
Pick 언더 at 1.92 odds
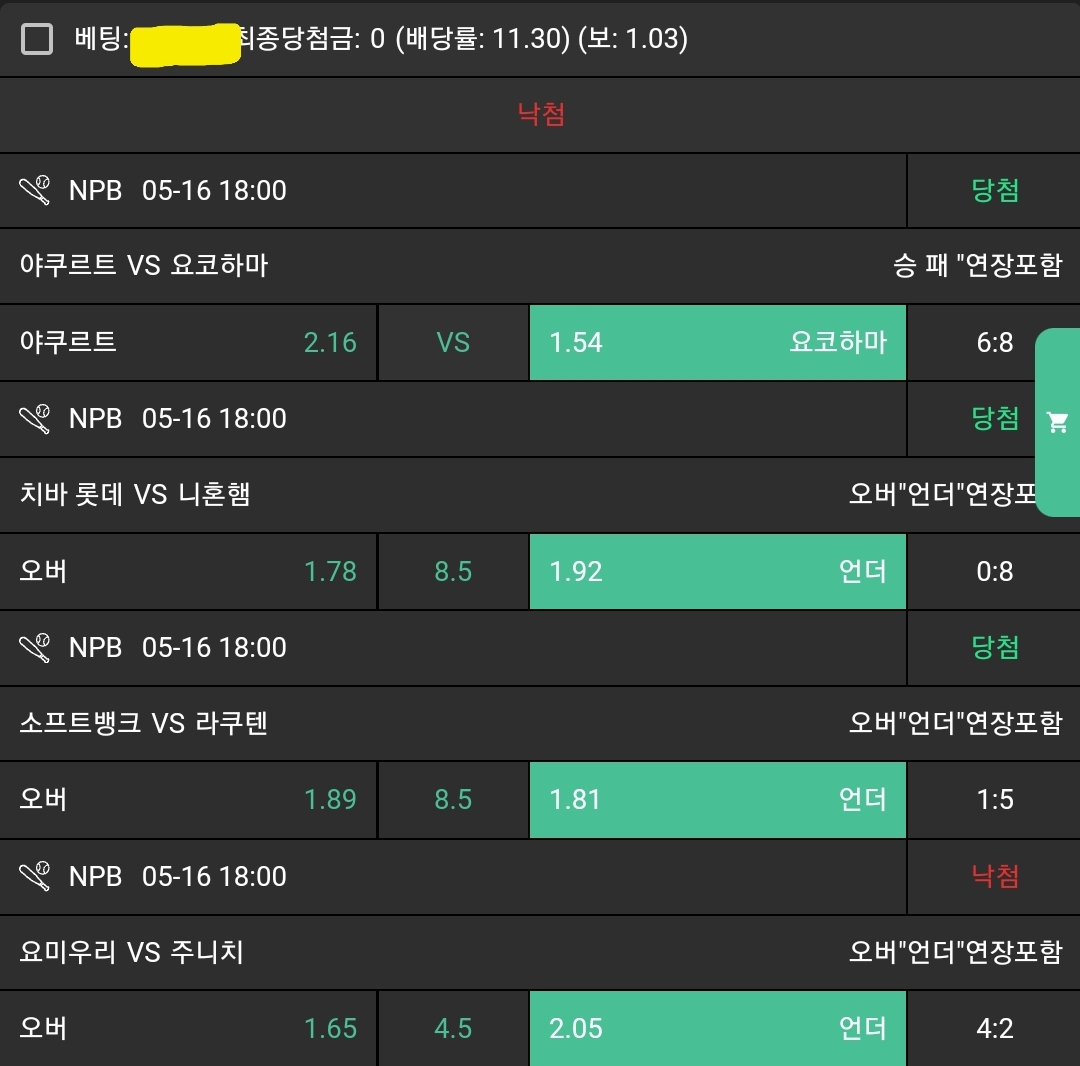[x=717, y=571]
